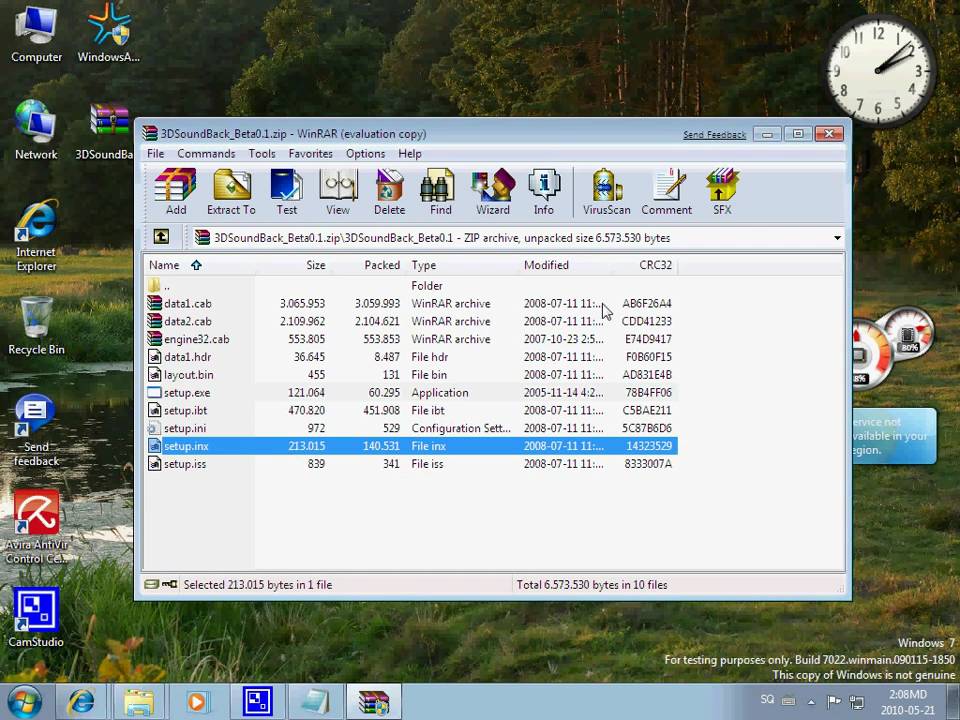Click the SQ language indicator
The width and height of the screenshot is (960, 720).
[767, 699]
